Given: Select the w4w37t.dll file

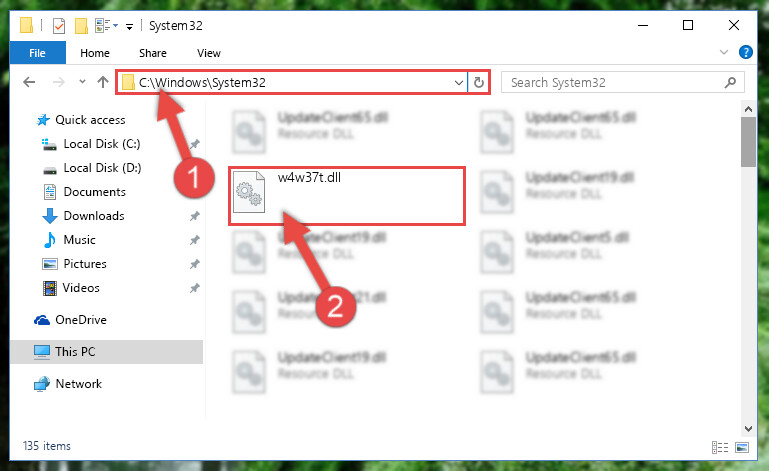Looking at the screenshot, I should point(347,196).
